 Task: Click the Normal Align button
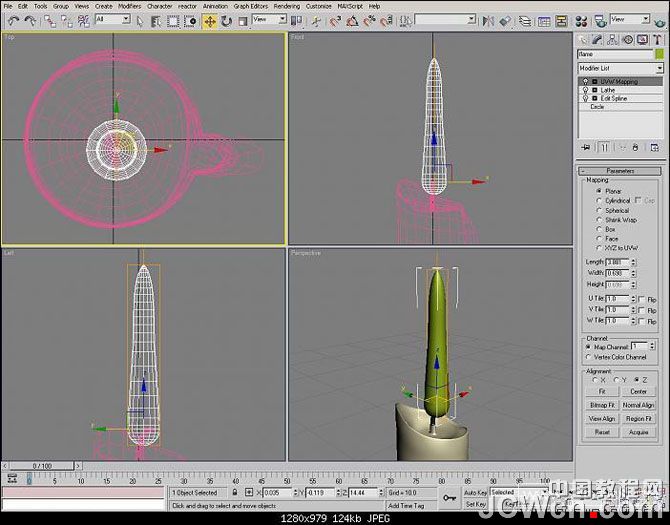pos(638,405)
